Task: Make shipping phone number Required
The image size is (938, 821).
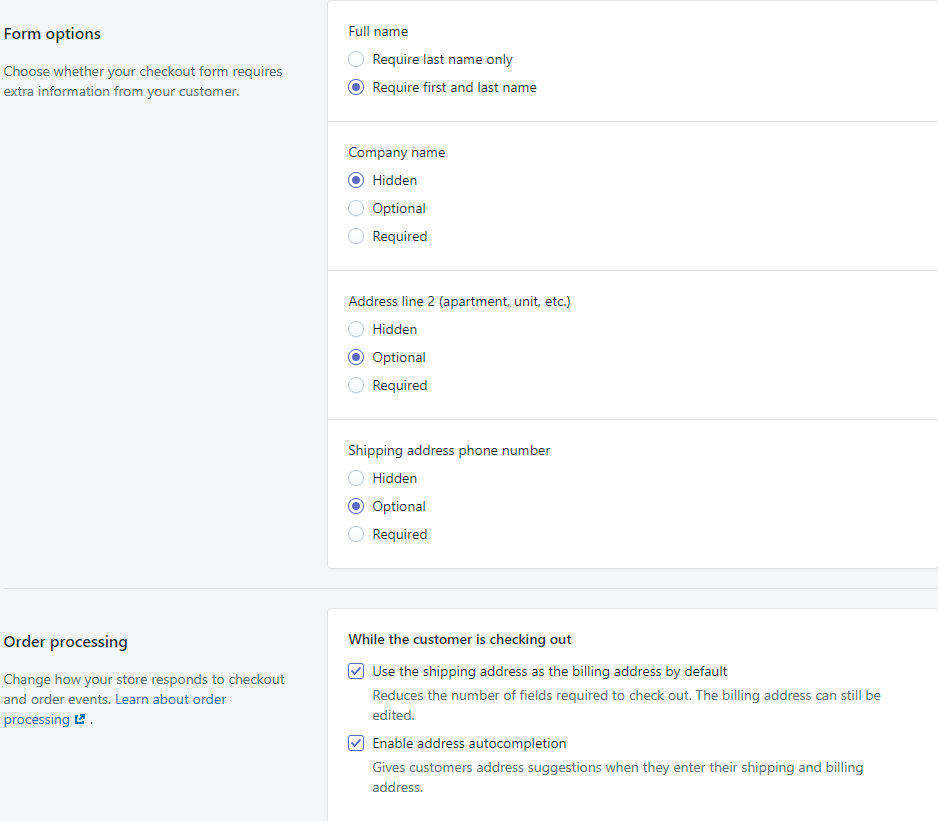Action: pyautogui.click(x=356, y=534)
